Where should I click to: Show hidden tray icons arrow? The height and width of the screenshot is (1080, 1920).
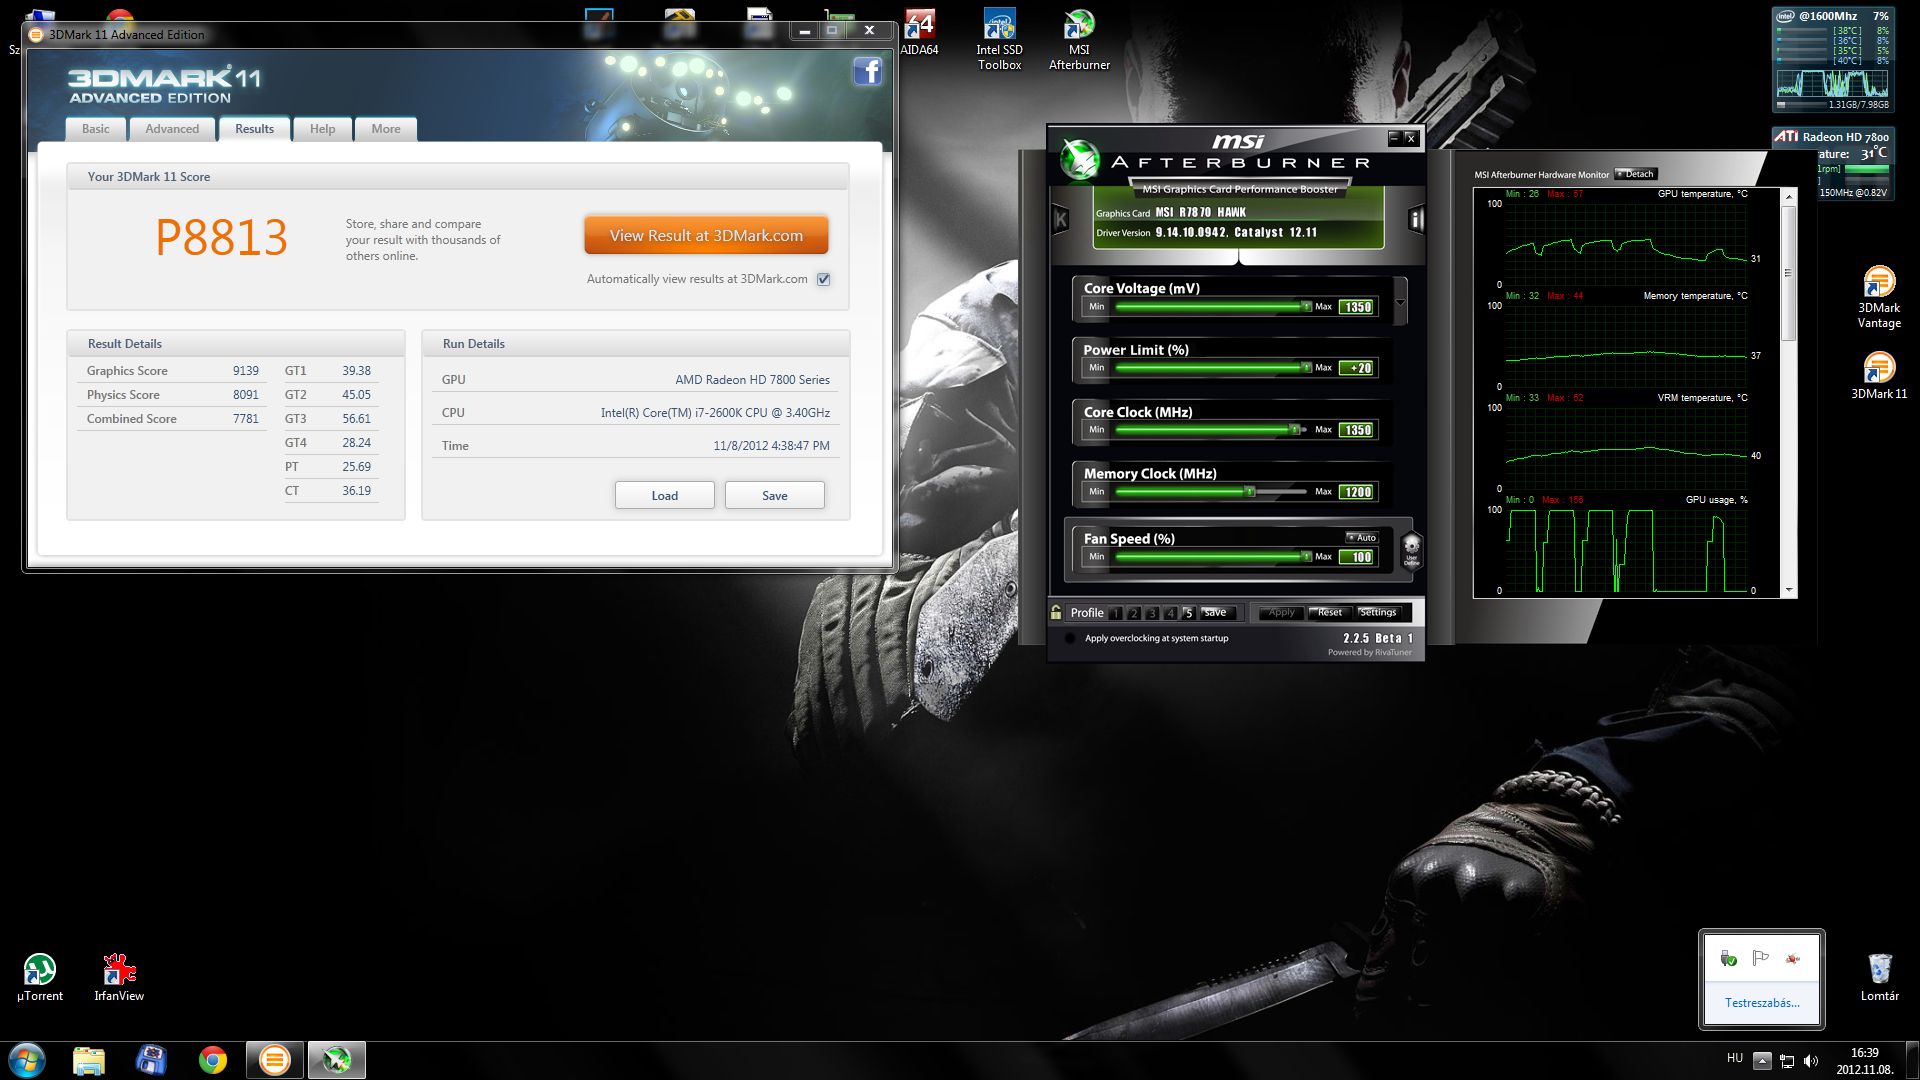coord(1762,1060)
